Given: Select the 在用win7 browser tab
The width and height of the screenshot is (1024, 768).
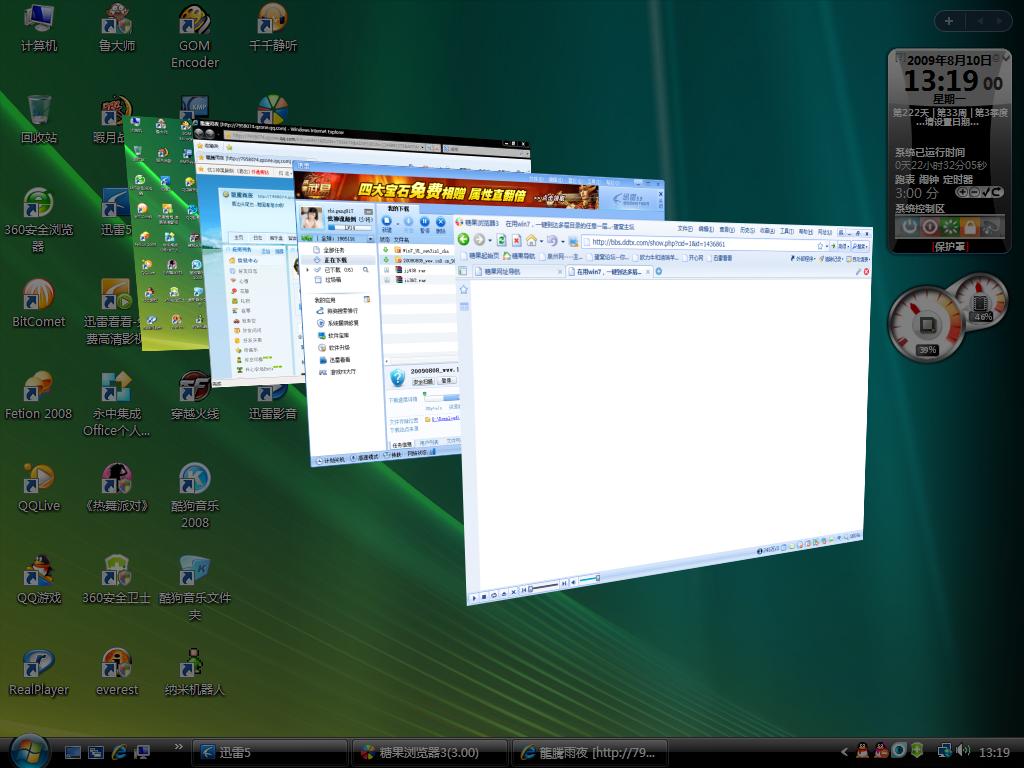Looking at the screenshot, I should point(609,271).
